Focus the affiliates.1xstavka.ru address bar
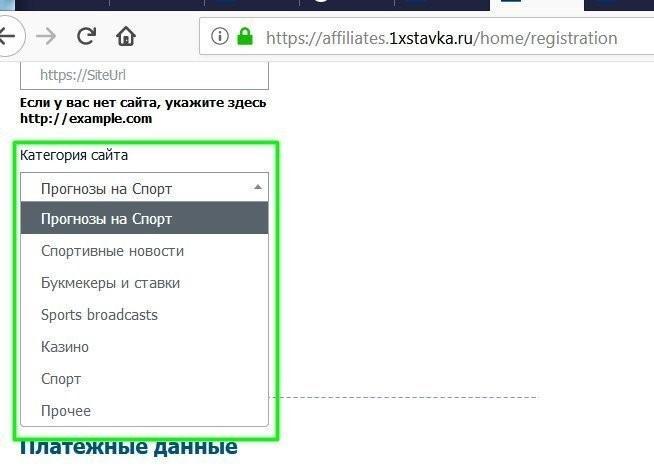Screen dimensions: 654x471 tap(440, 39)
